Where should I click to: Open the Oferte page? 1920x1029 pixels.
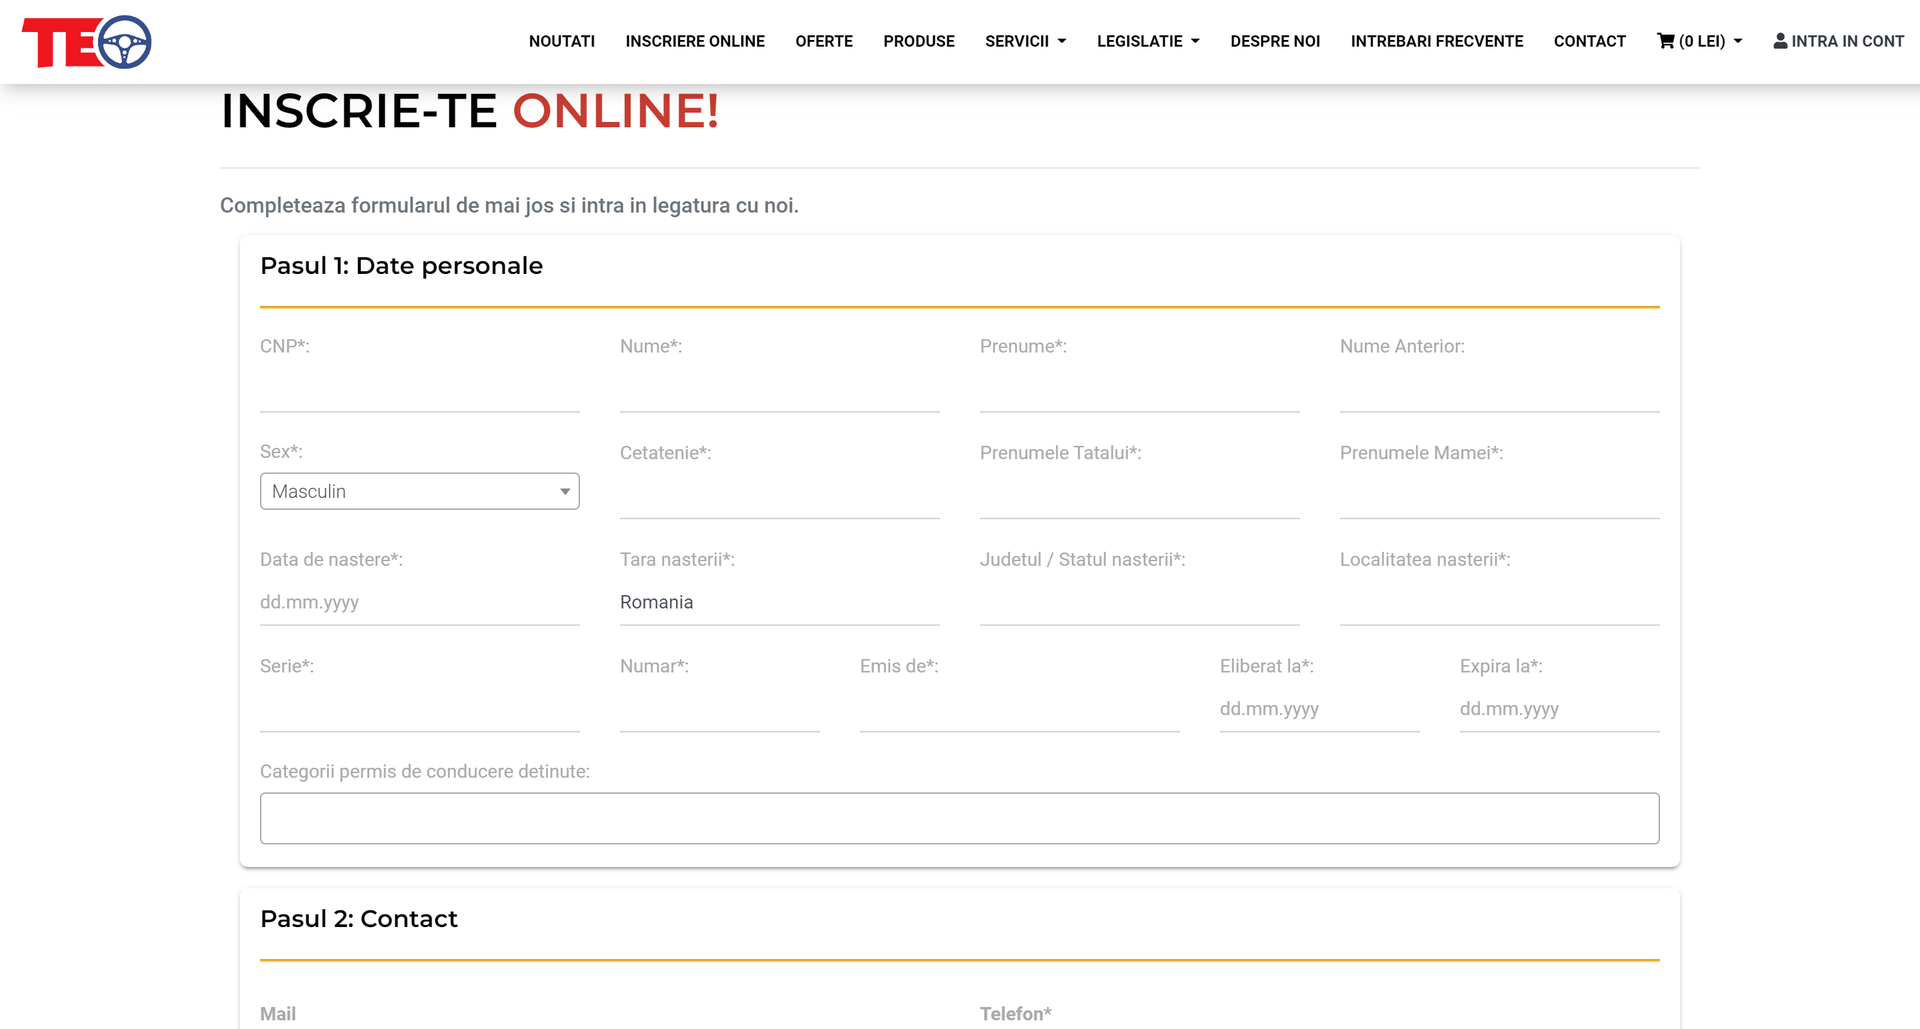point(823,41)
